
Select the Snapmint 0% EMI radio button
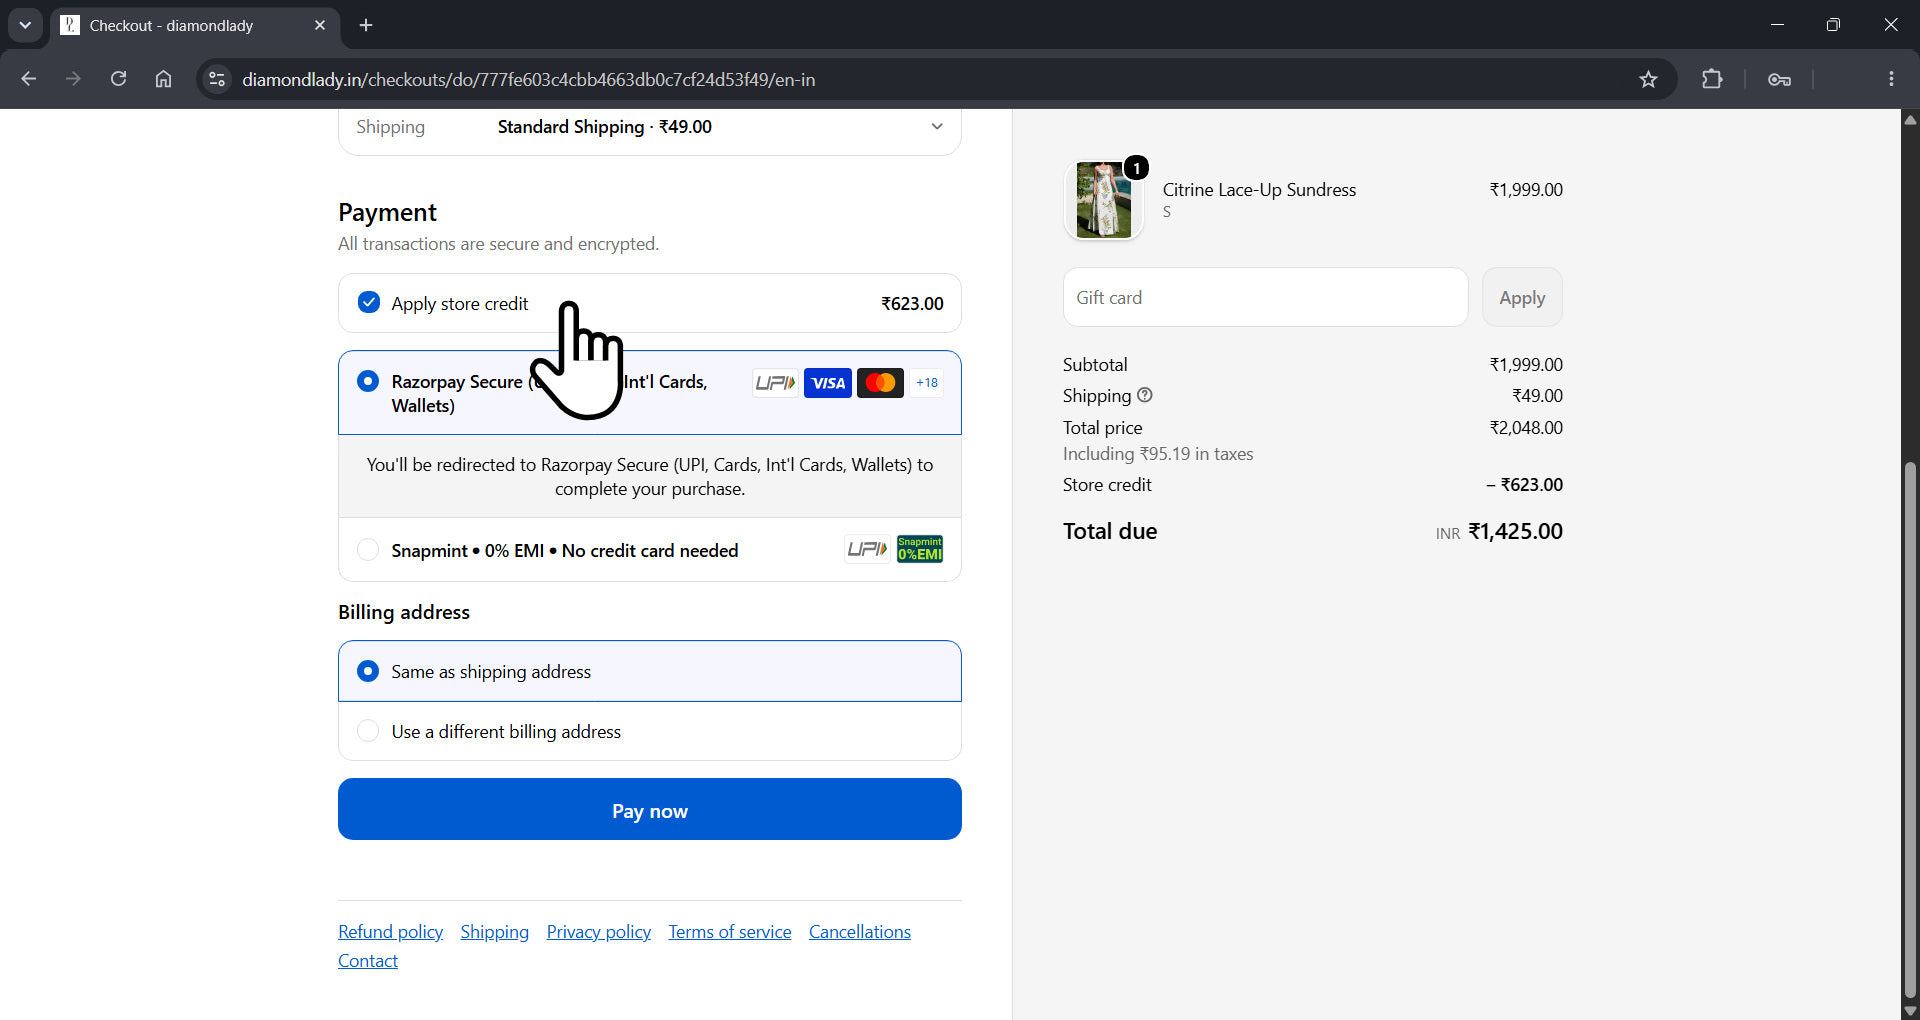click(x=368, y=549)
